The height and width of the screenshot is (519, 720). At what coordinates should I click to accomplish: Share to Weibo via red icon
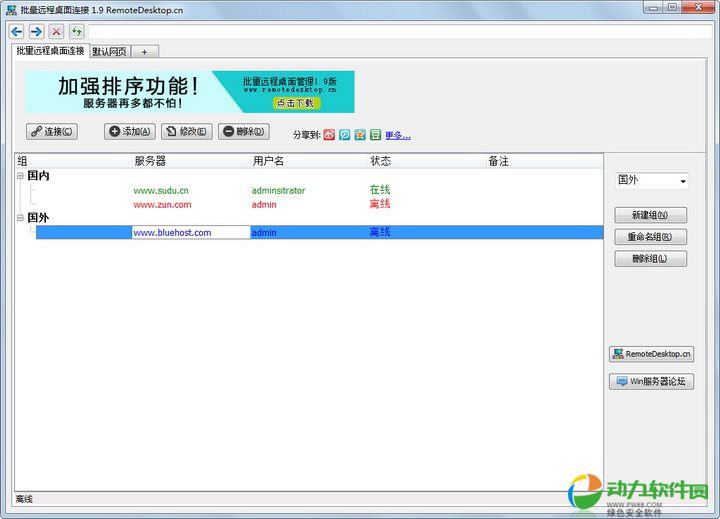pos(329,135)
